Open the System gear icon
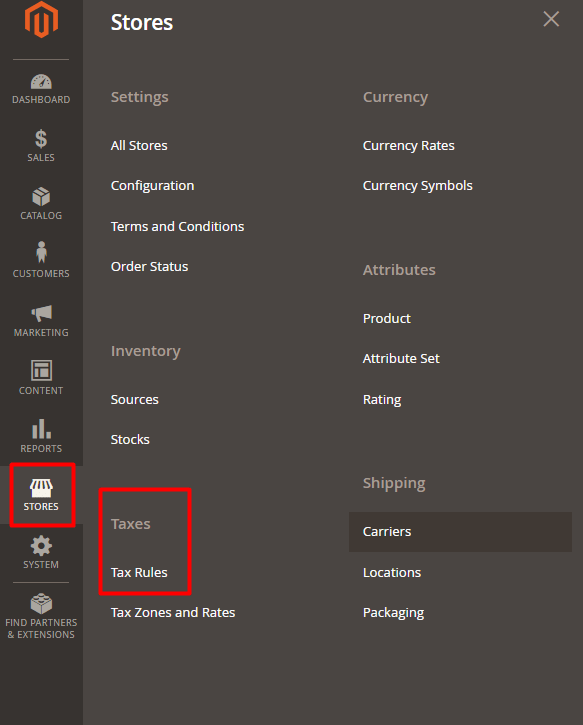The width and height of the screenshot is (583, 725). pyautogui.click(x=41, y=546)
